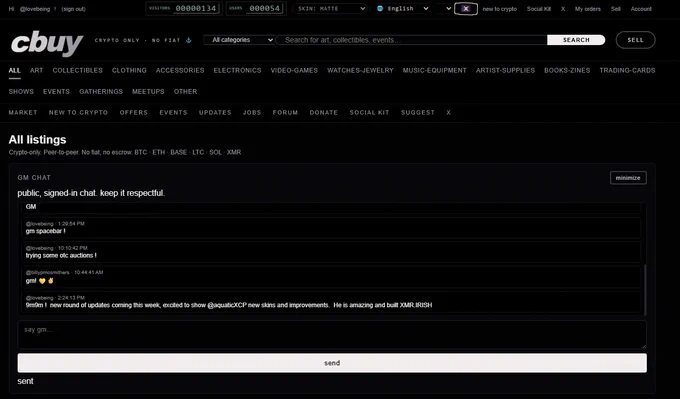Screen dimensions: 680x399
Task: Open UPDATES in the secondary nav
Action: 215,112
